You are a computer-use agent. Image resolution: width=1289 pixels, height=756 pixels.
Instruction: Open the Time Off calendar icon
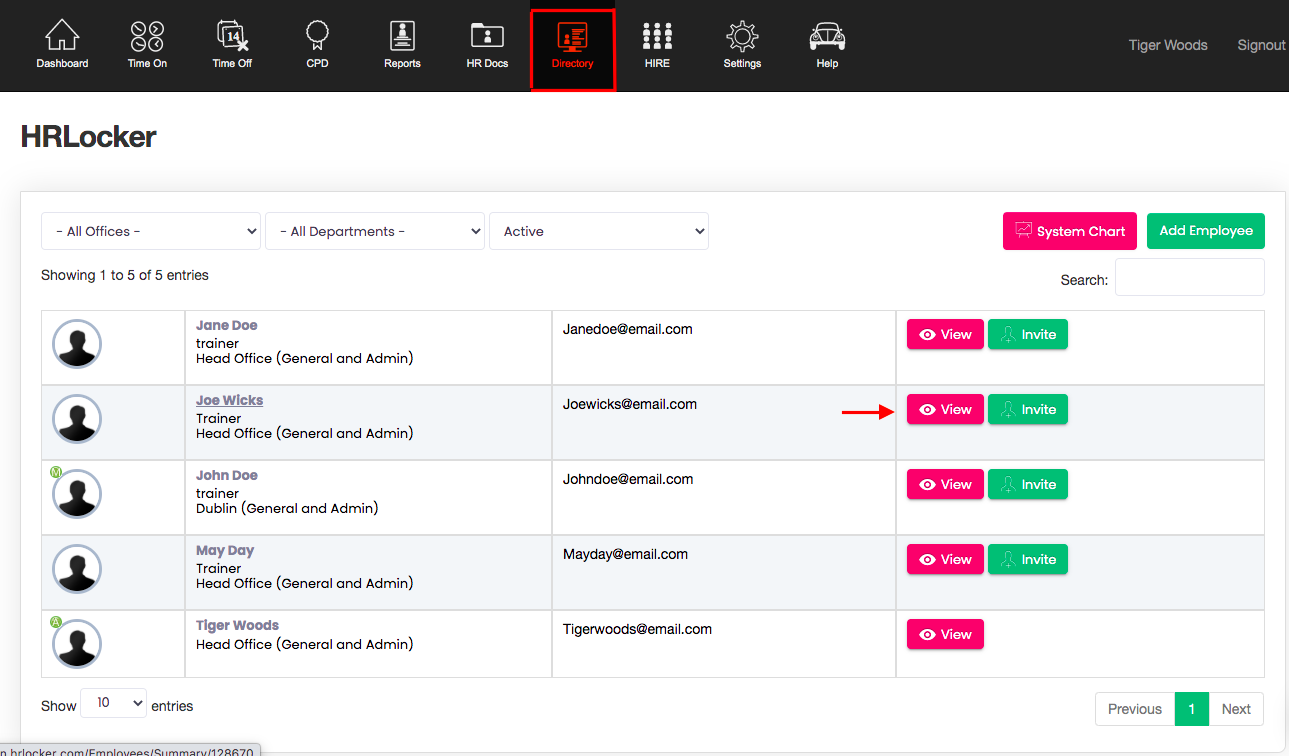[x=232, y=38]
